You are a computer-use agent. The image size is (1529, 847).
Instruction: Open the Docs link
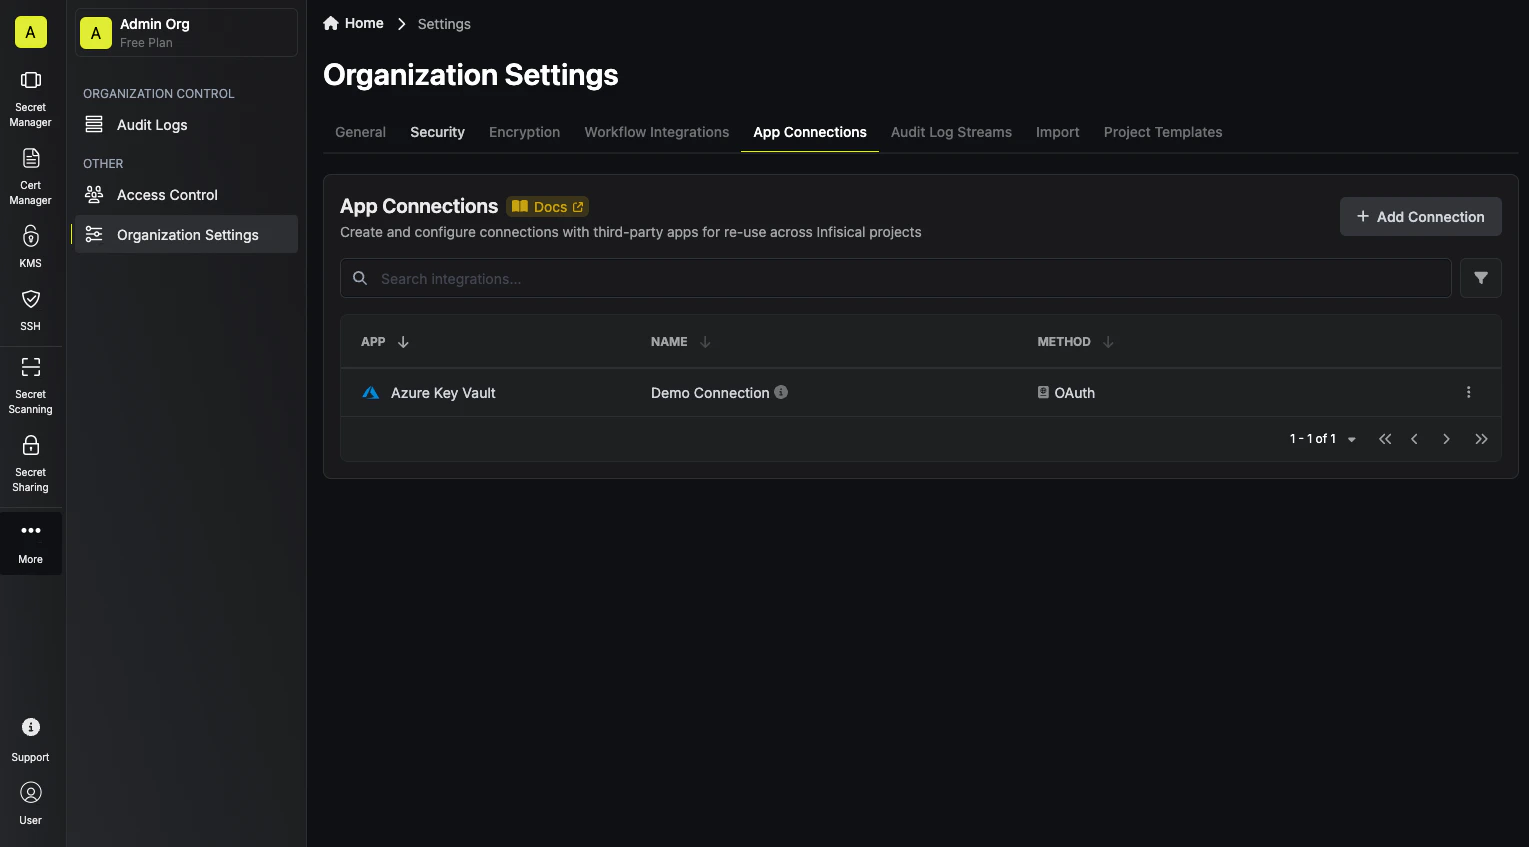pos(547,207)
